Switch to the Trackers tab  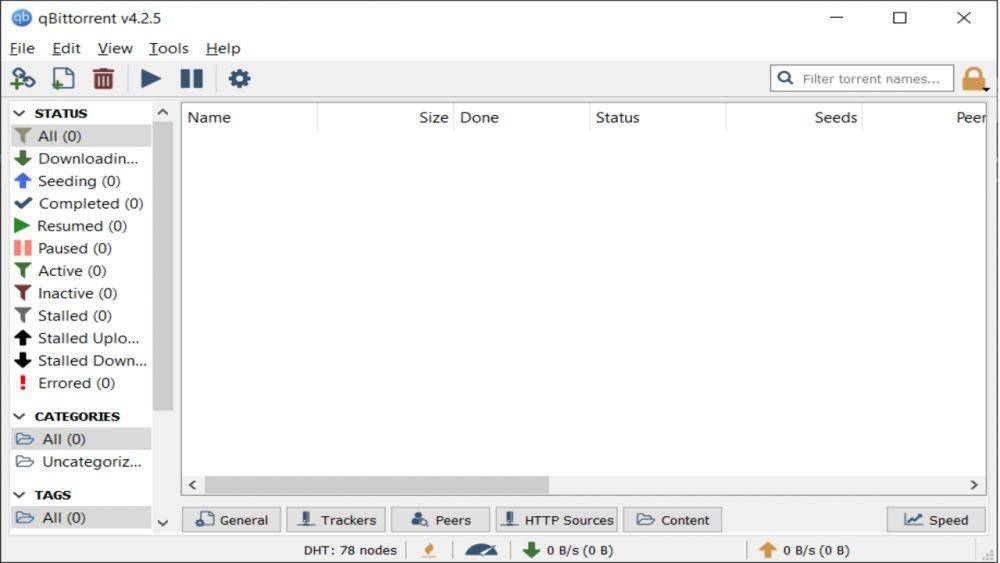pyautogui.click(x=336, y=520)
